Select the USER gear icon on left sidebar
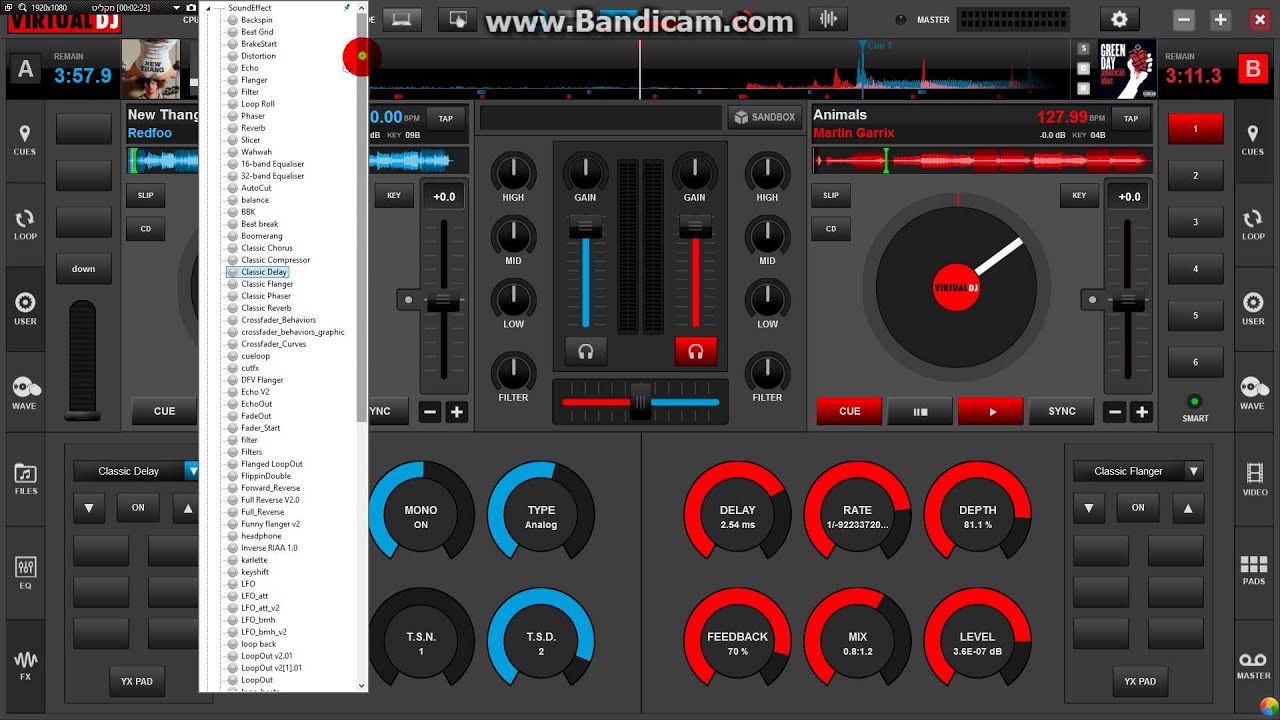This screenshot has width=1280, height=720. [x=25, y=309]
